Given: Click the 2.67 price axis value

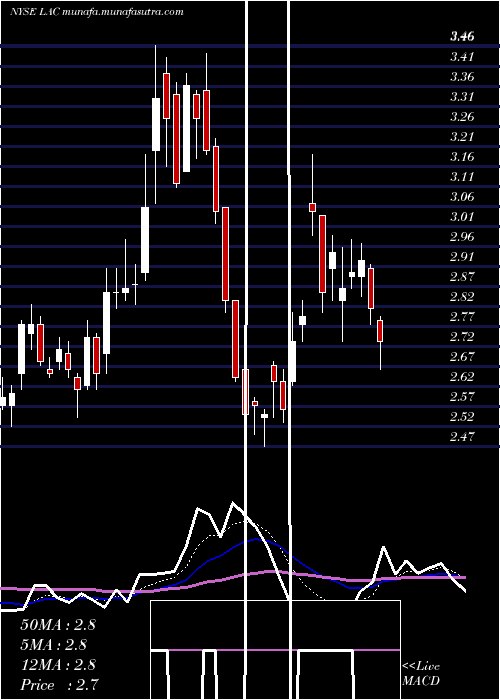Looking at the screenshot, I should click(x=462, y=357).
